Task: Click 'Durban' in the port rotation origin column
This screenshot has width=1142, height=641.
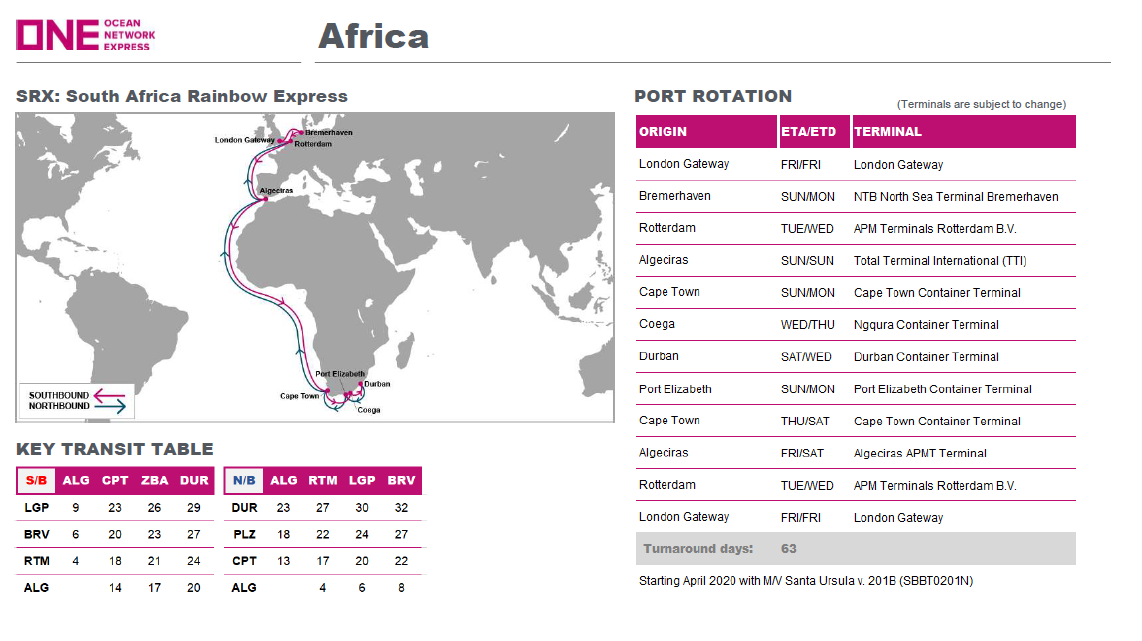Action: pos(658,356)
